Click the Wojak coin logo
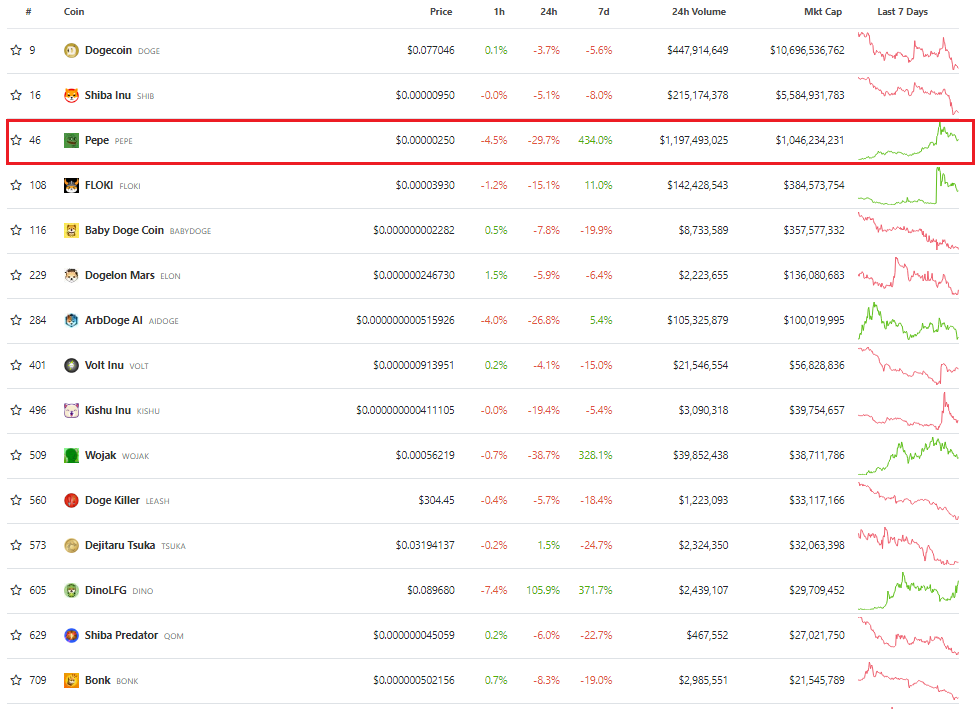 point(72,455)
